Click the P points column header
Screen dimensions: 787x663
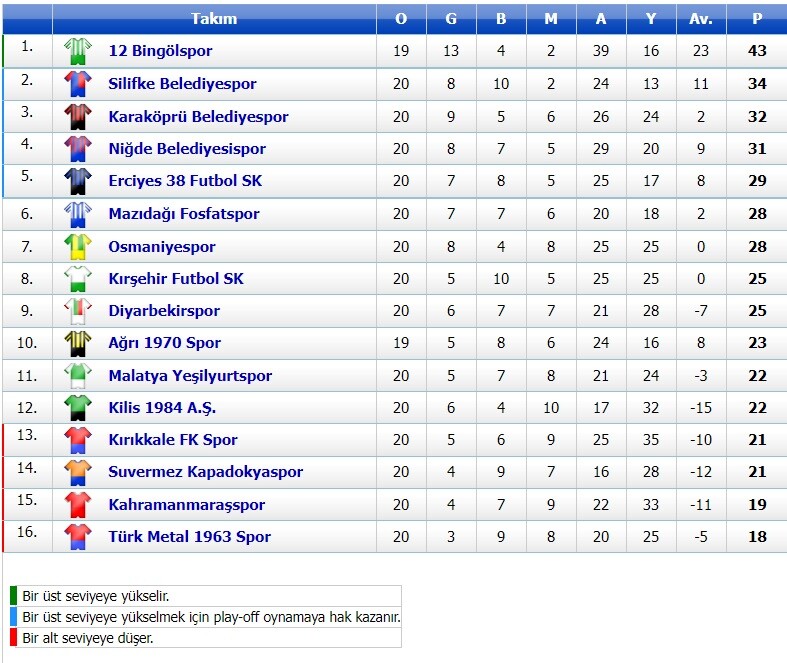(757, 19)
